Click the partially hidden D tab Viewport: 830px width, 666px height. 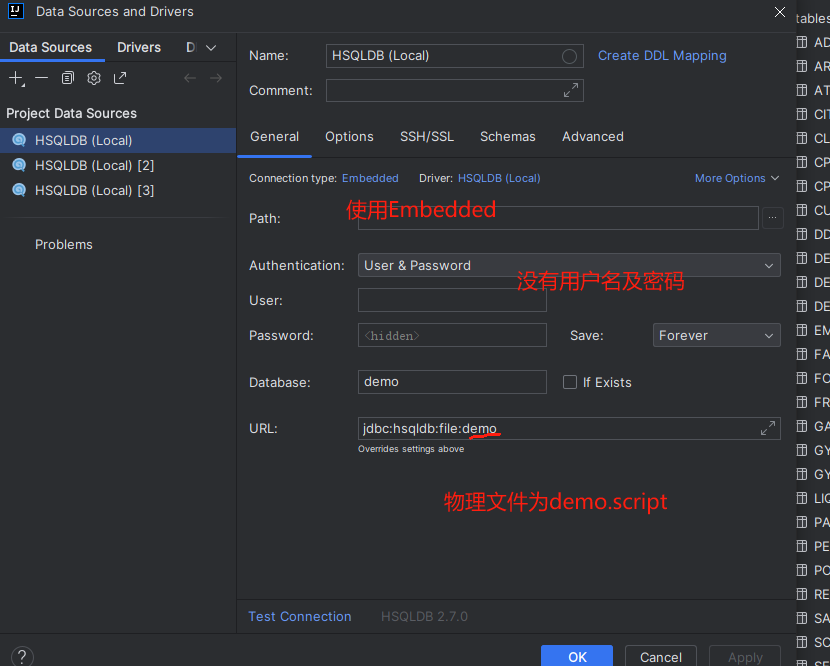(x=191, y=47)
